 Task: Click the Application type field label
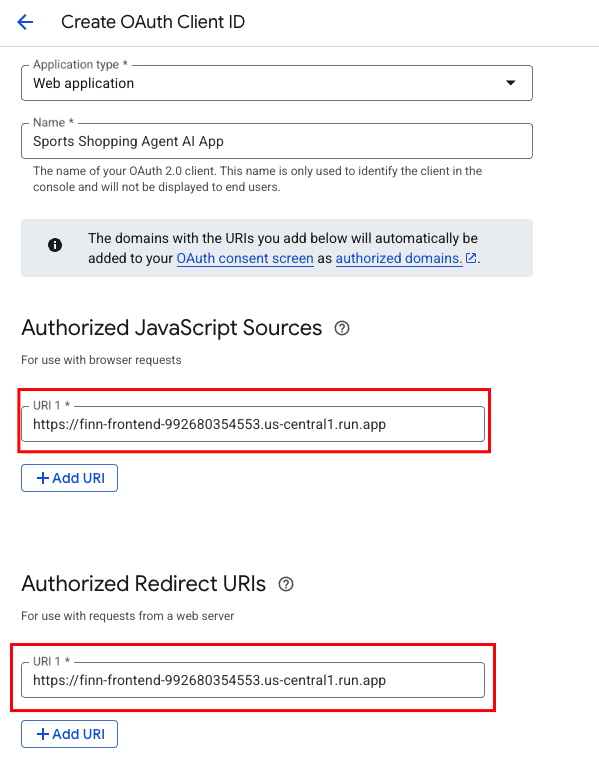(x=80, y=64)
